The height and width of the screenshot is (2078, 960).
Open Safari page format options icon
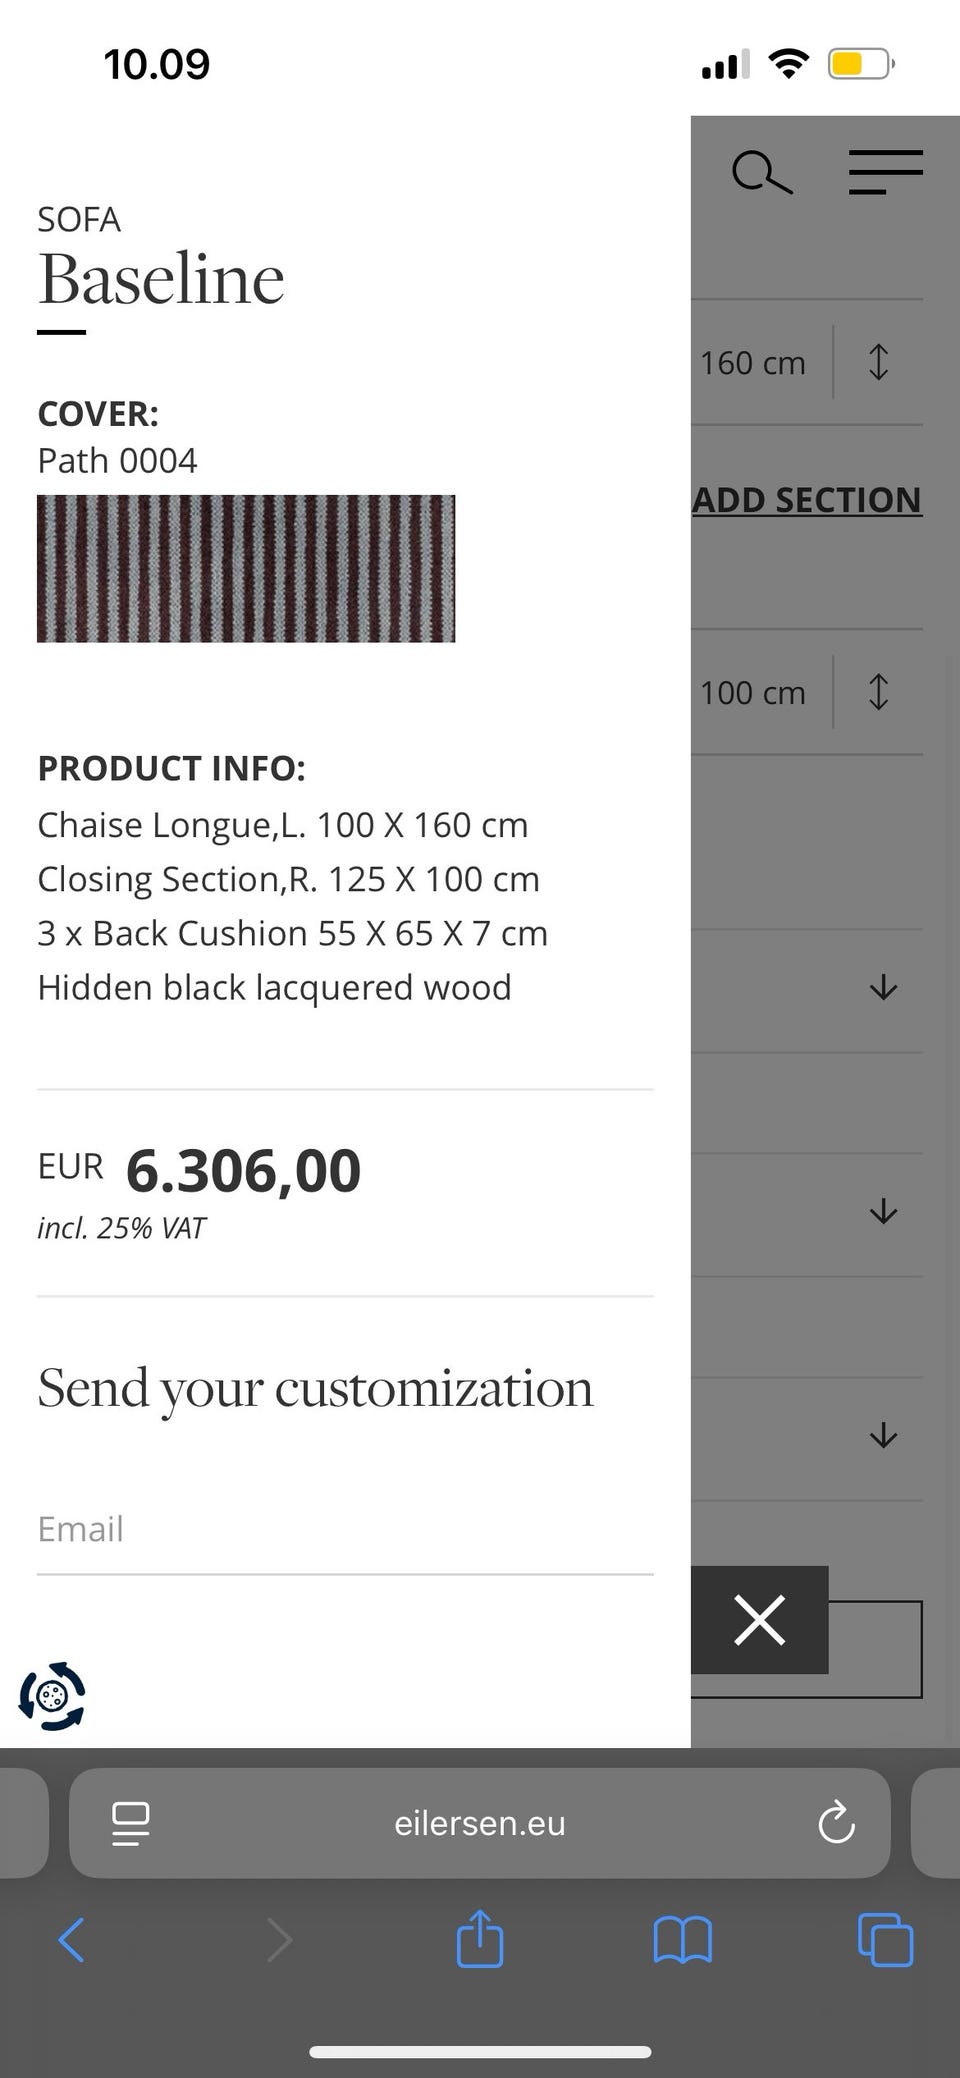coord(131,1823)
